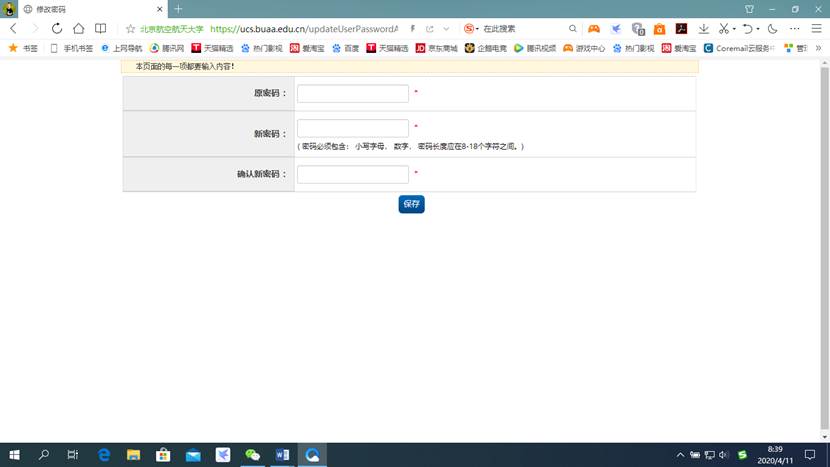The width and height of the screenshot is (830, 467).
Task: Open a new tab with the plus button
Action: (x=178, y=9)
